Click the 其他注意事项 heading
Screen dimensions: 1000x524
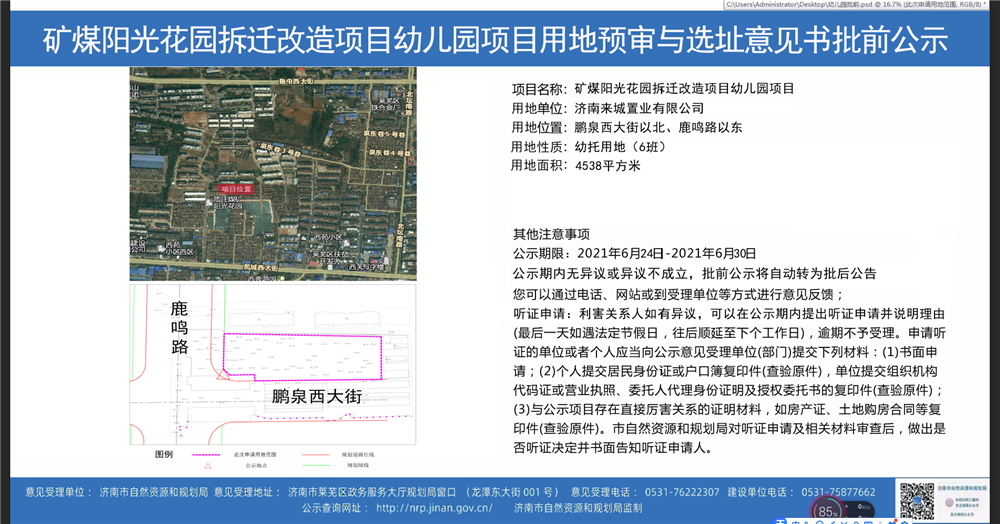tap(552, 234)
